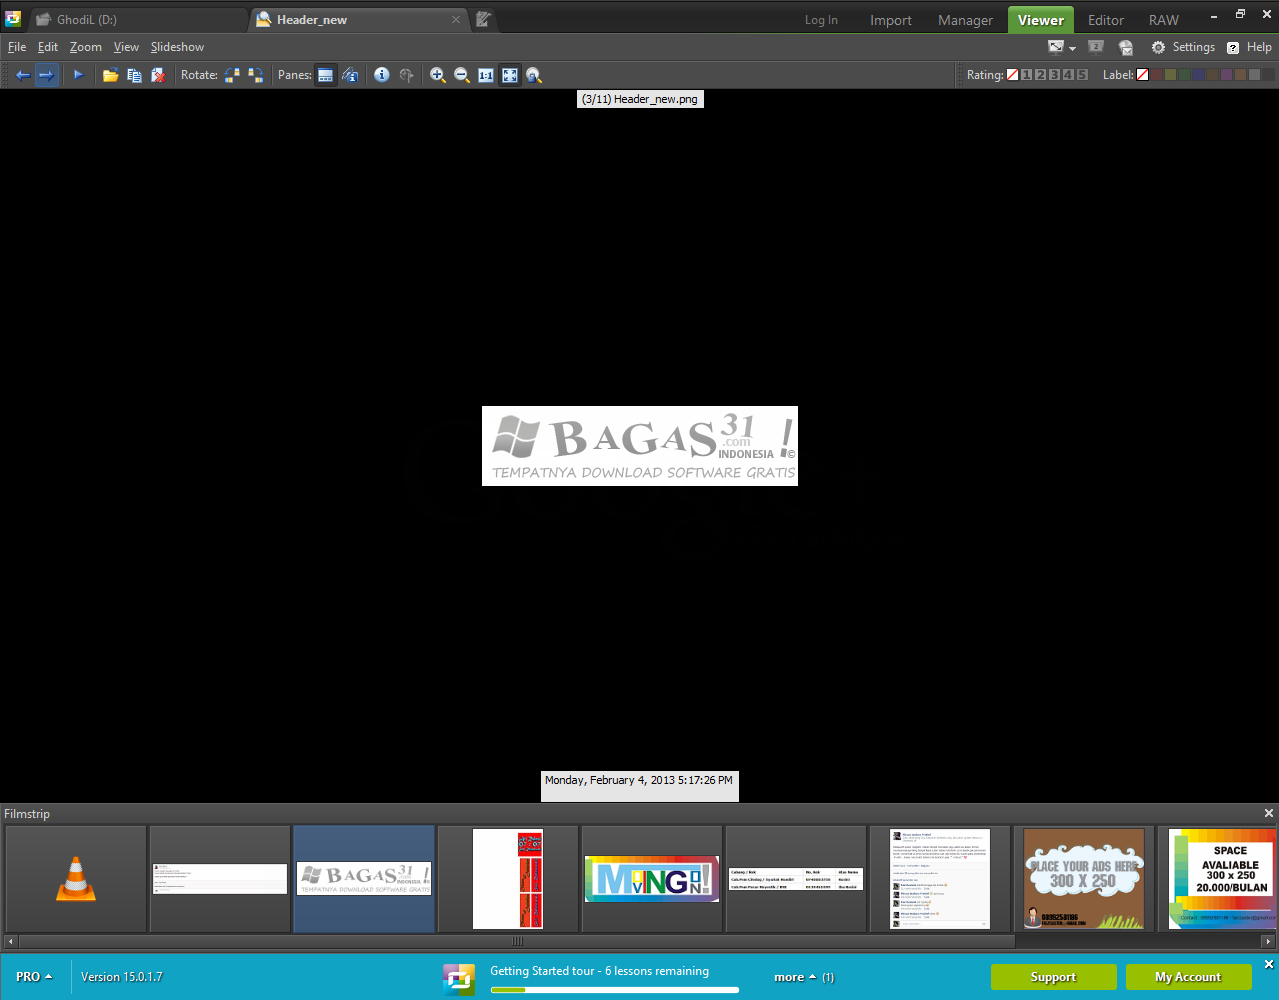
Task: Toggle the information pane icon
Action: 350,75
